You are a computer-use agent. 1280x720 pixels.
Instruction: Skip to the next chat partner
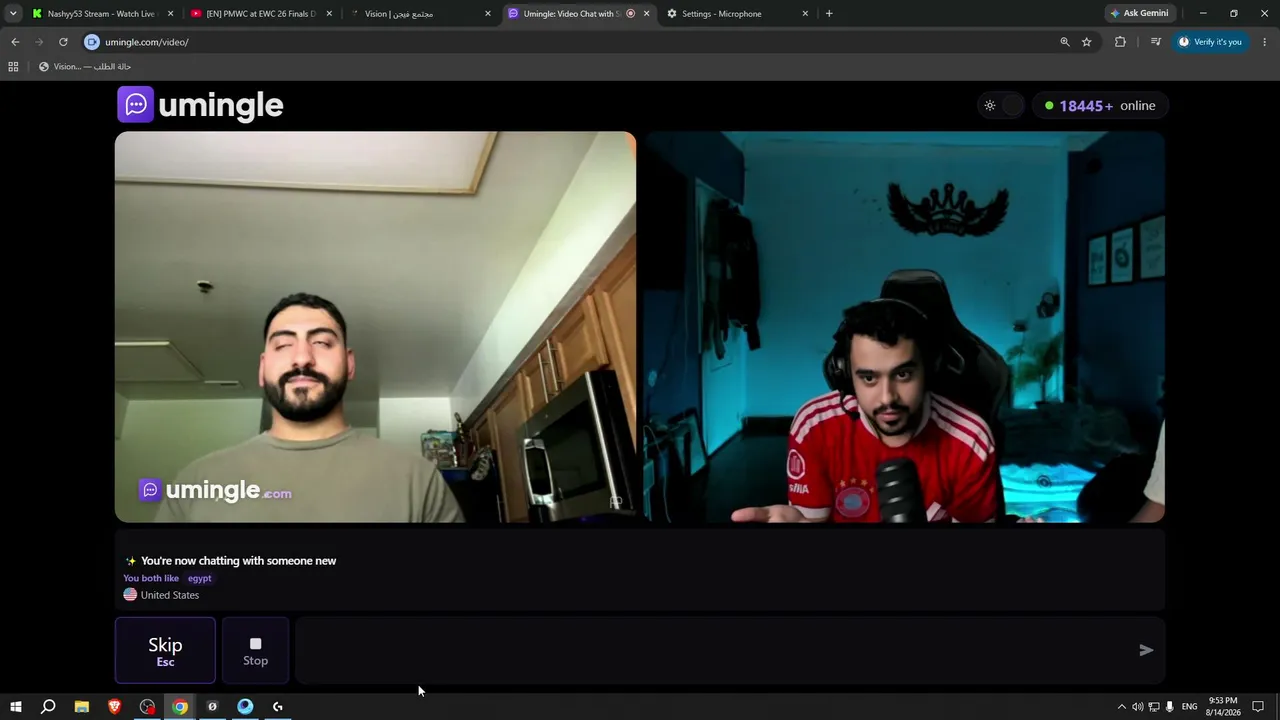coord(165,650)
